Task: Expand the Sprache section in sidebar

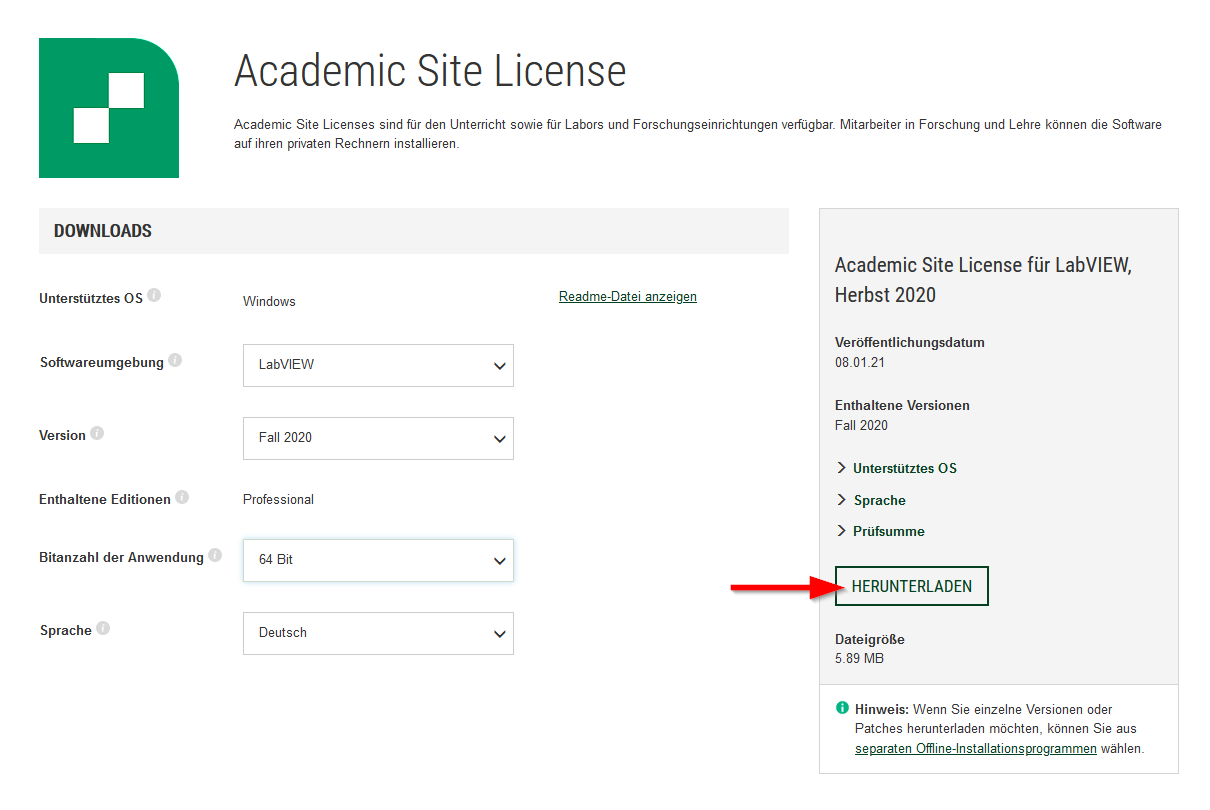Action: 871,500
